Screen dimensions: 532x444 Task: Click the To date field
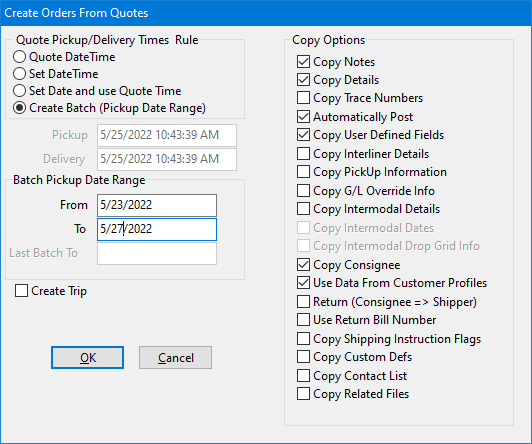pos(157,229)
